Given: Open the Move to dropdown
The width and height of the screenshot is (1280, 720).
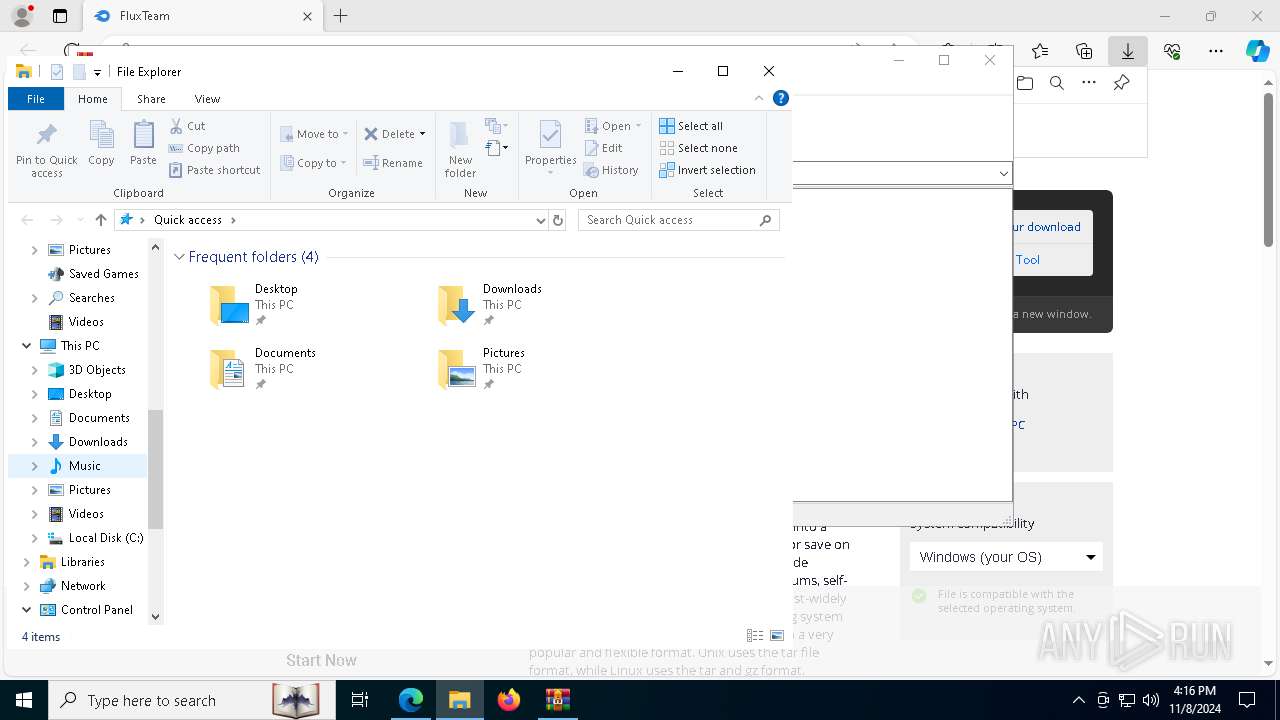Looking at the screenshot, I should (x=314, y=134).
